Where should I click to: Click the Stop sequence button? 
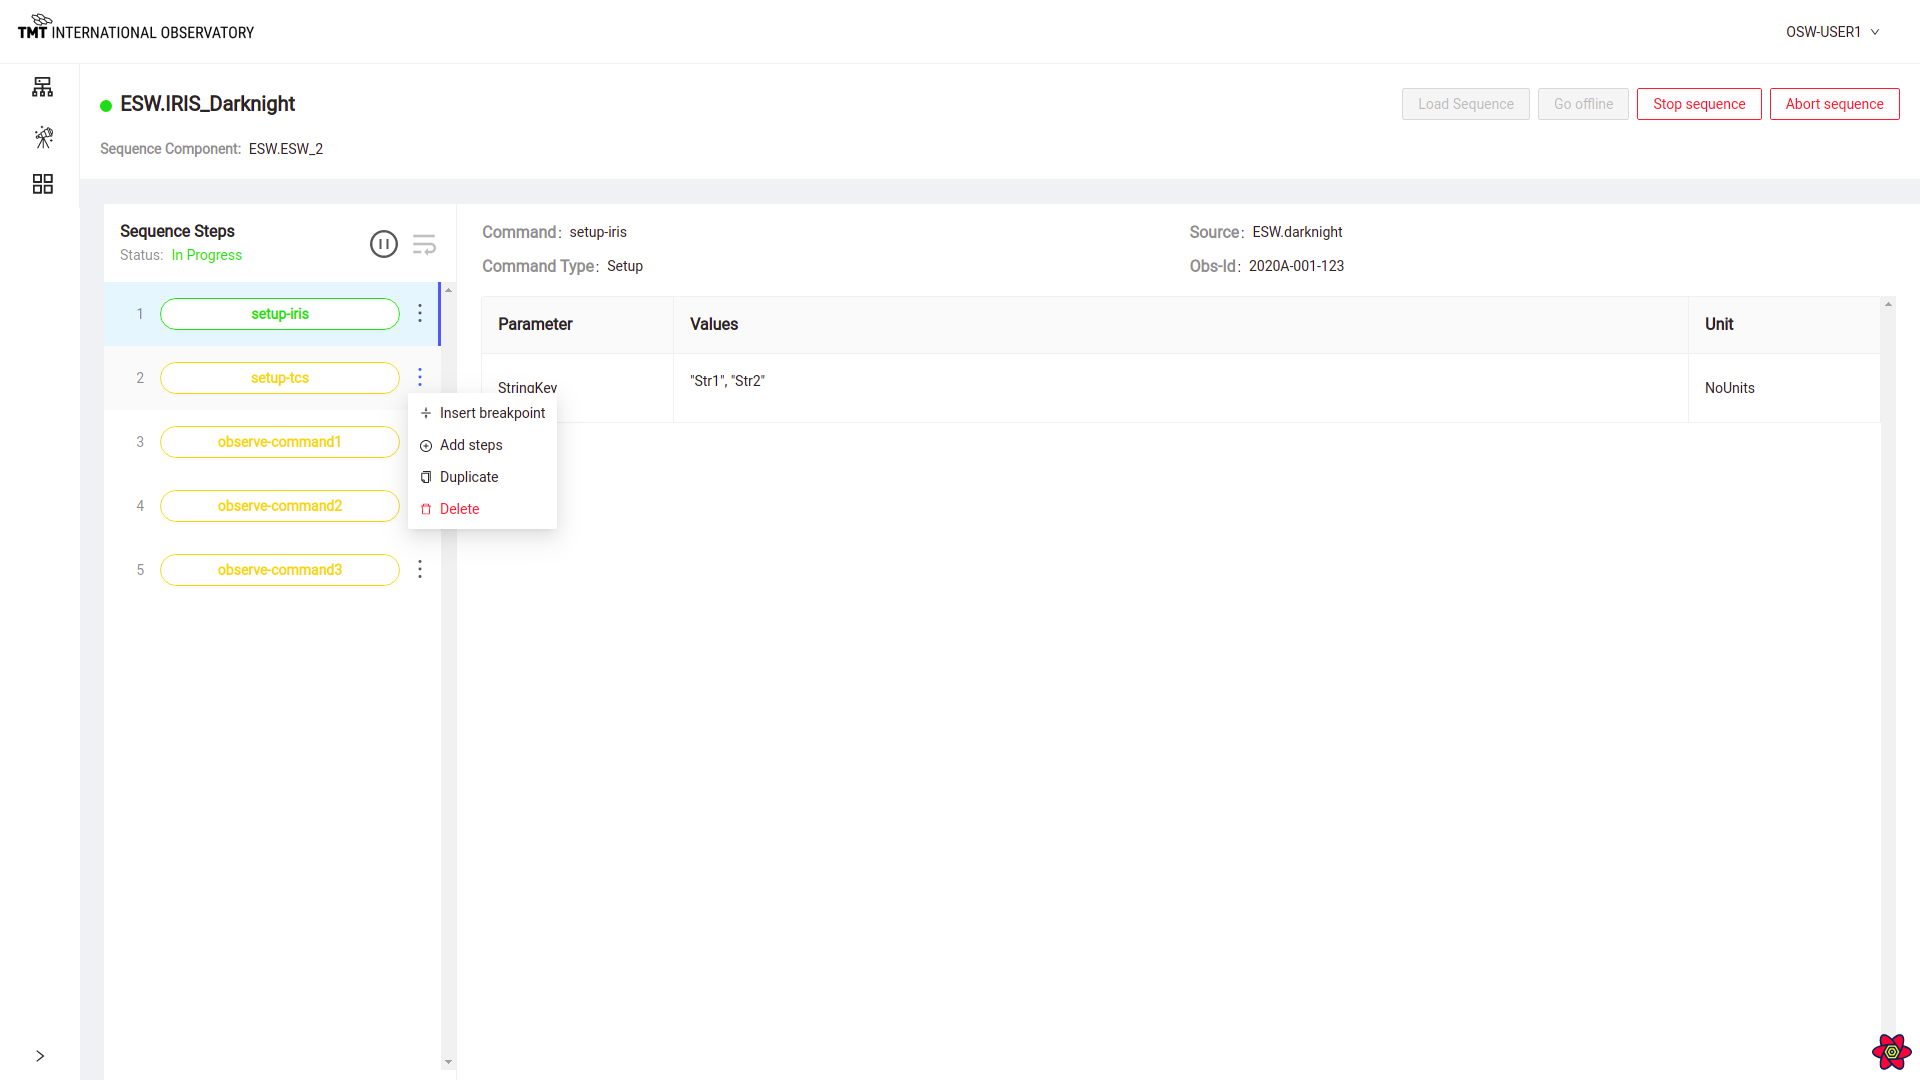[1699, 104]
